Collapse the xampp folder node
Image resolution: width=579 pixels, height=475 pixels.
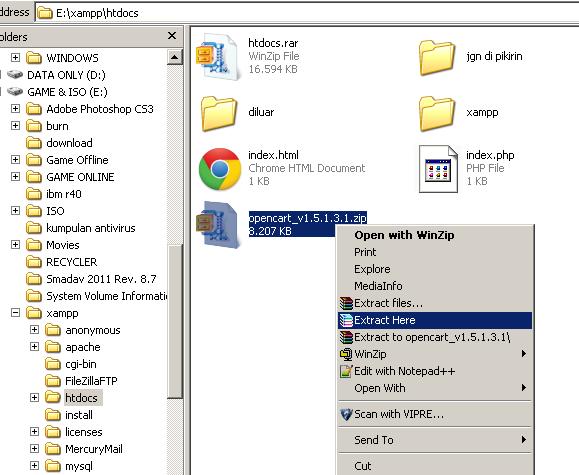[x=15, y=313]
